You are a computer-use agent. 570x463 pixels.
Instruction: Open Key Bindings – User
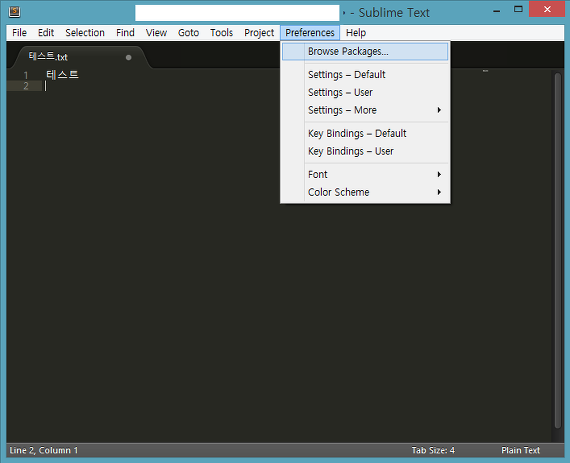[365, 151]
